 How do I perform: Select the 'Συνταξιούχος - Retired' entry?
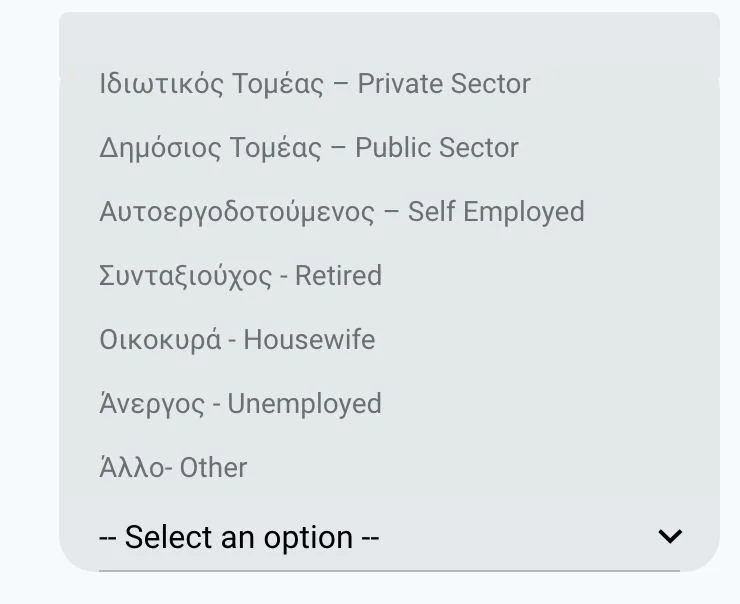pos(240,276)
